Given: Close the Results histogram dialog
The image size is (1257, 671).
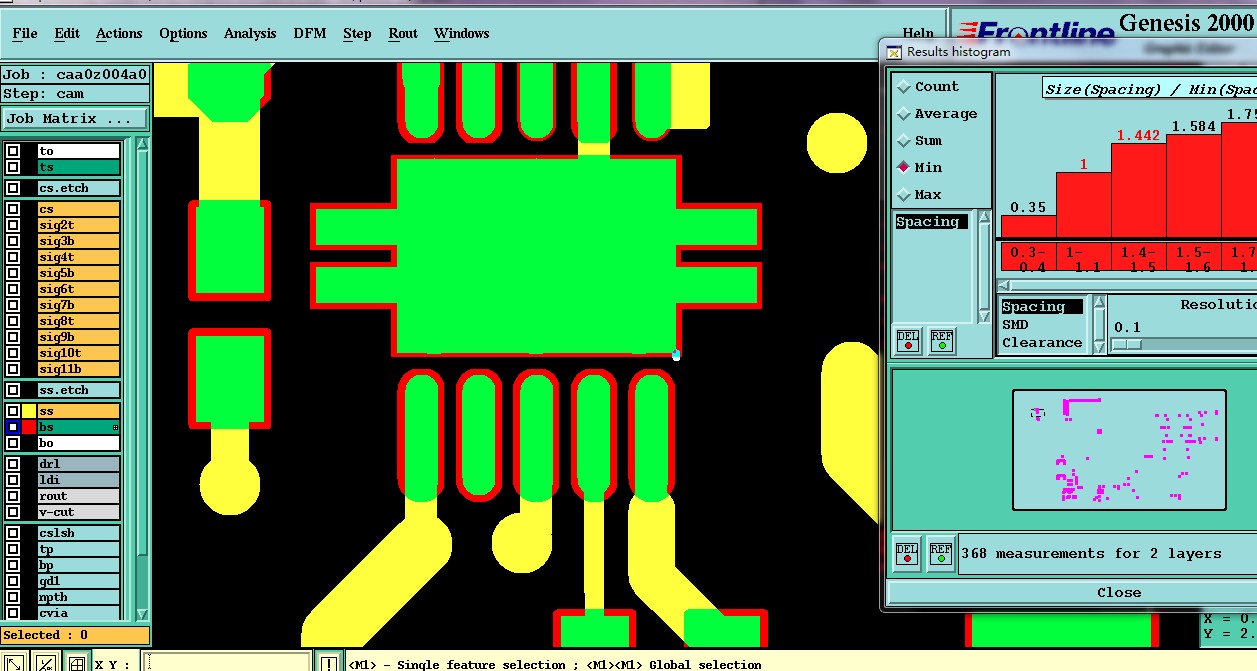Looking at the screenshot, I should [x=1119, y=592].
